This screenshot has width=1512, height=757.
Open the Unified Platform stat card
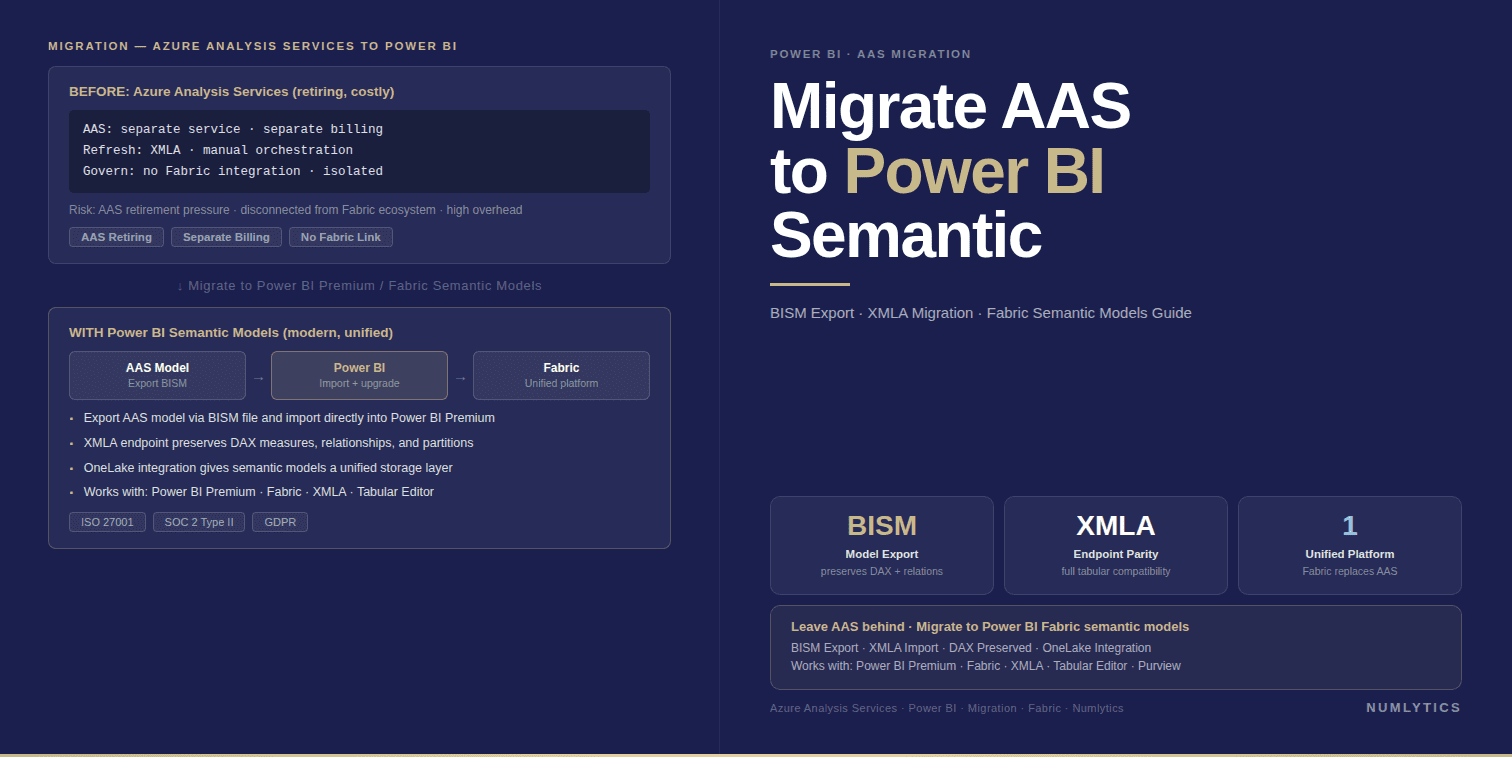1350,545
